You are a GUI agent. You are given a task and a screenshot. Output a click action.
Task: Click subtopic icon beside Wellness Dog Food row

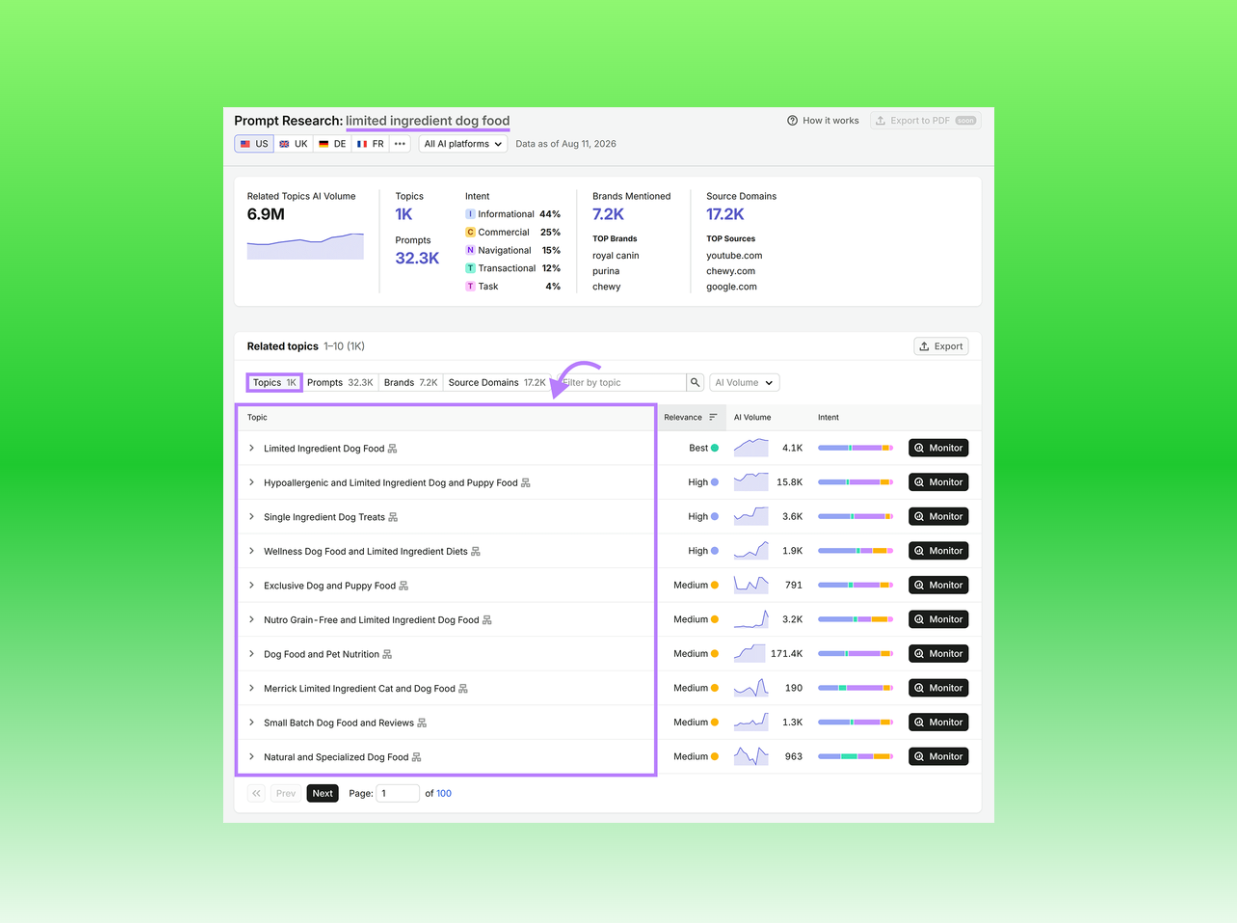point(476,551)
